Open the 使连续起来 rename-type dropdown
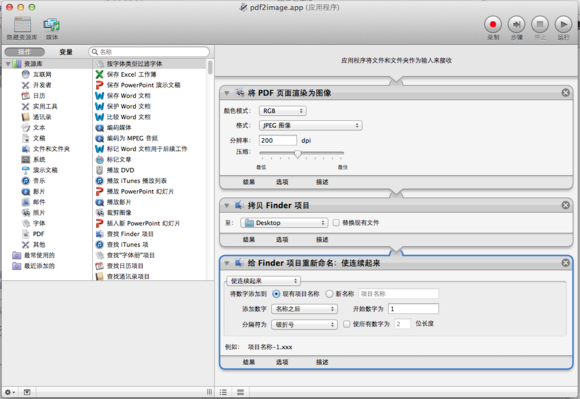The width and height of the screenshot is (580, 399). (263, 281)
